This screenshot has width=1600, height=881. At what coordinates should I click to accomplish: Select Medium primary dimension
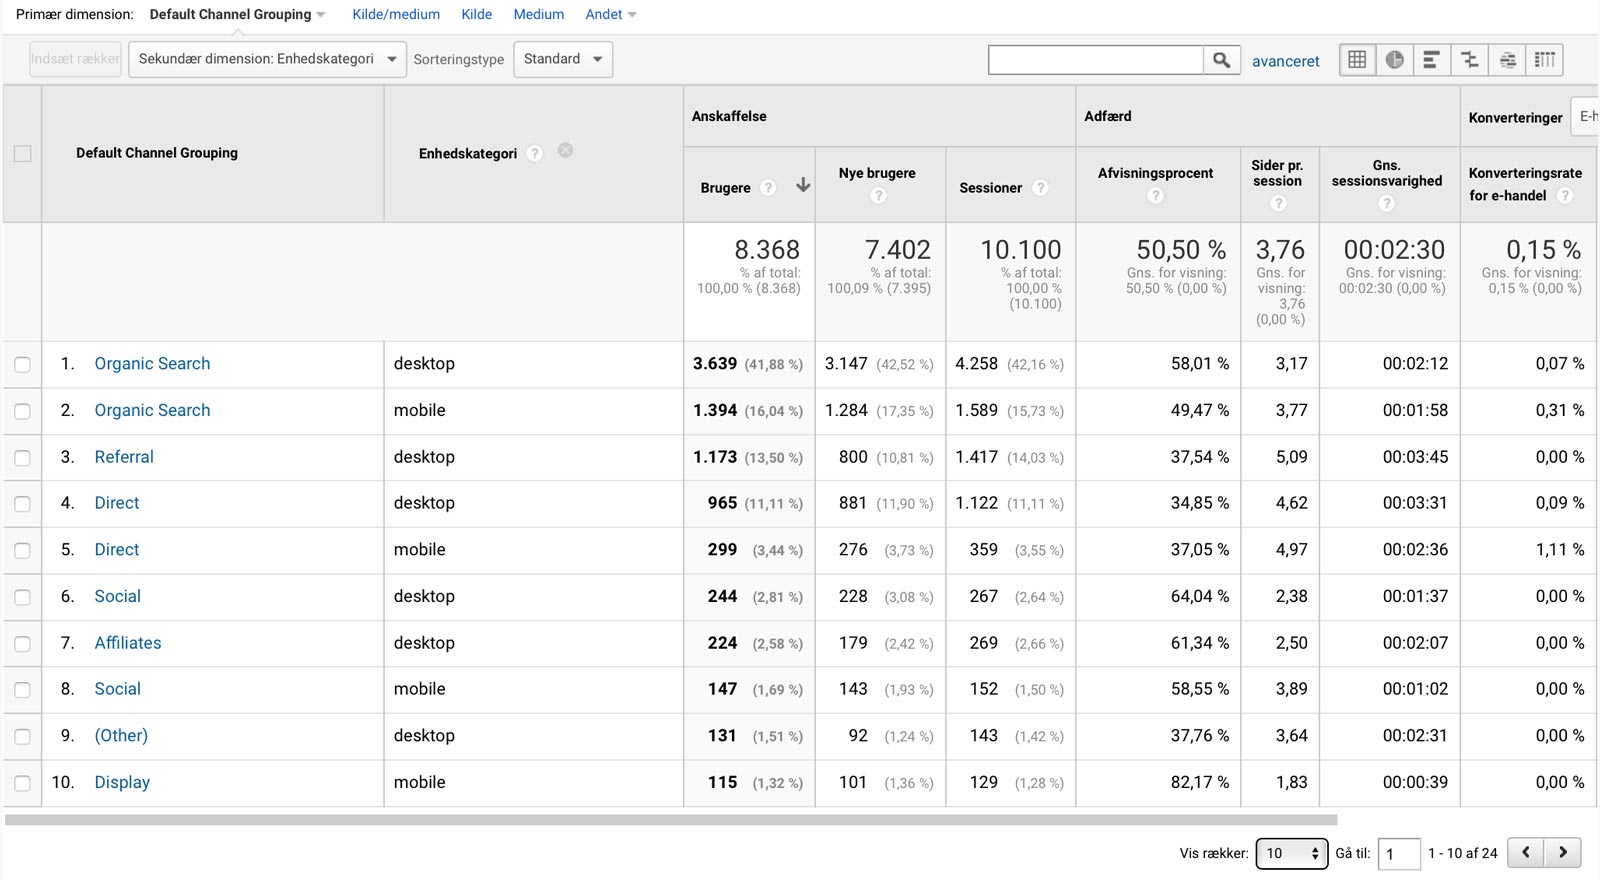pyautogui.click(x=538, y=14)
